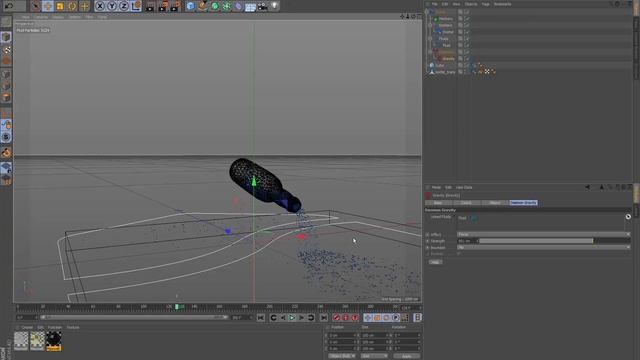Toggle the X axis lock
The height and width of the screenshot is (360, 640).
click(x=100, y=6)
